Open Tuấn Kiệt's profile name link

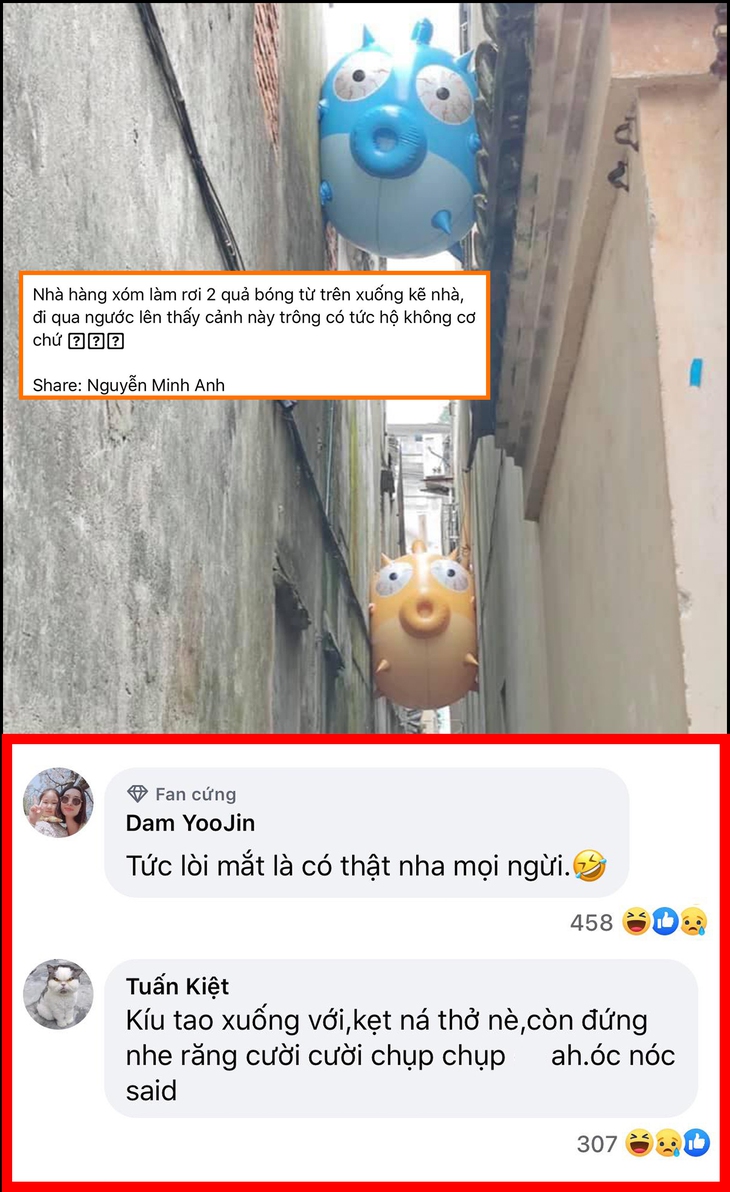[177, 986]
